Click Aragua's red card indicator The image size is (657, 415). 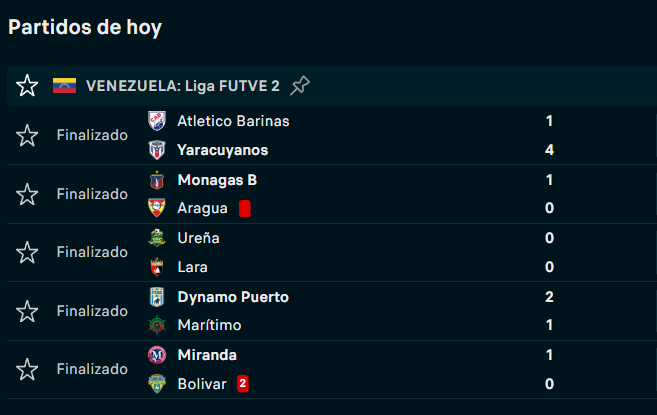244,208
